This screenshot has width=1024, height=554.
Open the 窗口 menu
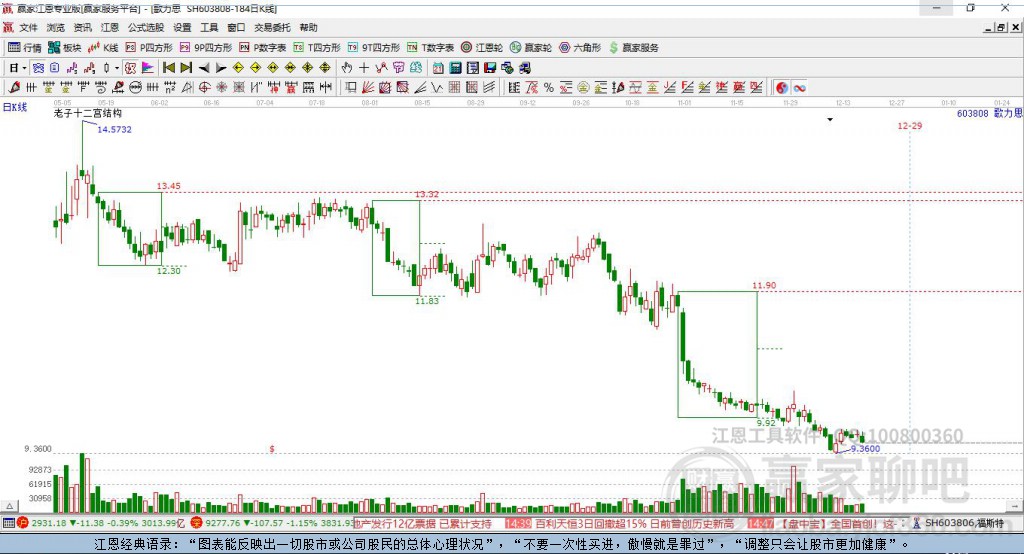(236, 27)
